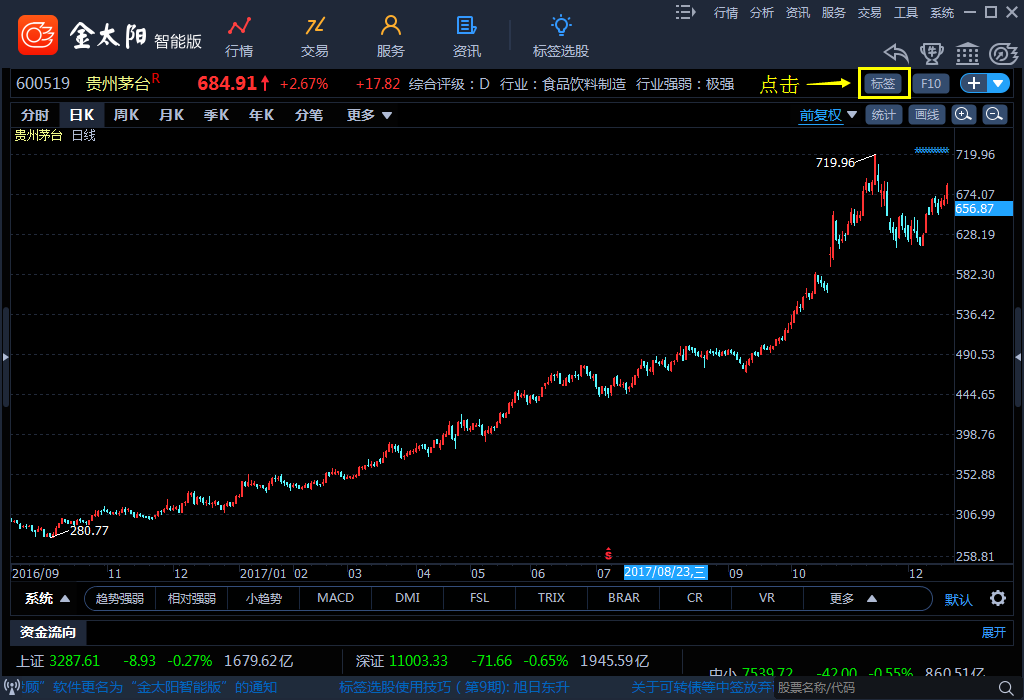Open the 服务 menu in the title bar
1024x700 pixels.
tap(833, 12)
